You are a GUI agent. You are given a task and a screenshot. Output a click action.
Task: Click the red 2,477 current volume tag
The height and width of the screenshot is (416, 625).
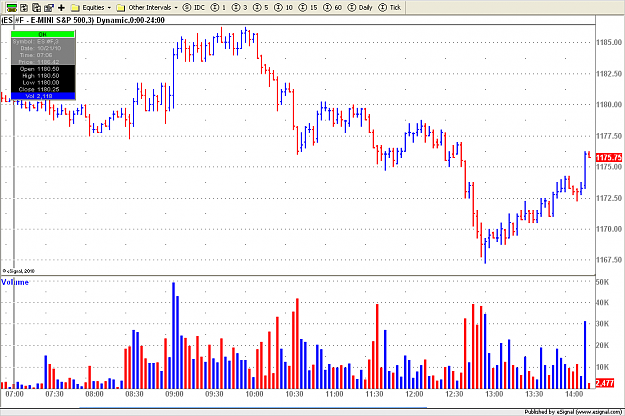(605, 383)
